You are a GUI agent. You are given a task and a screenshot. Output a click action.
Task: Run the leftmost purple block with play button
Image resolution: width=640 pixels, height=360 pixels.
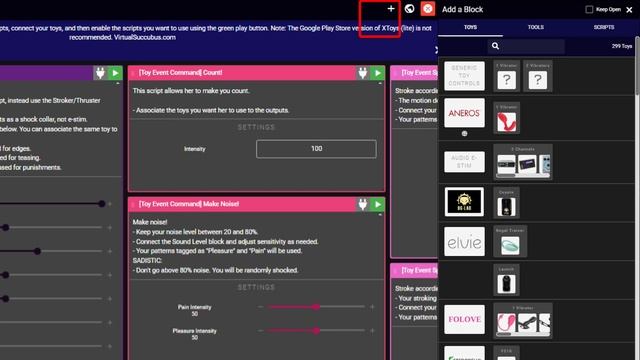coord(115,73)
